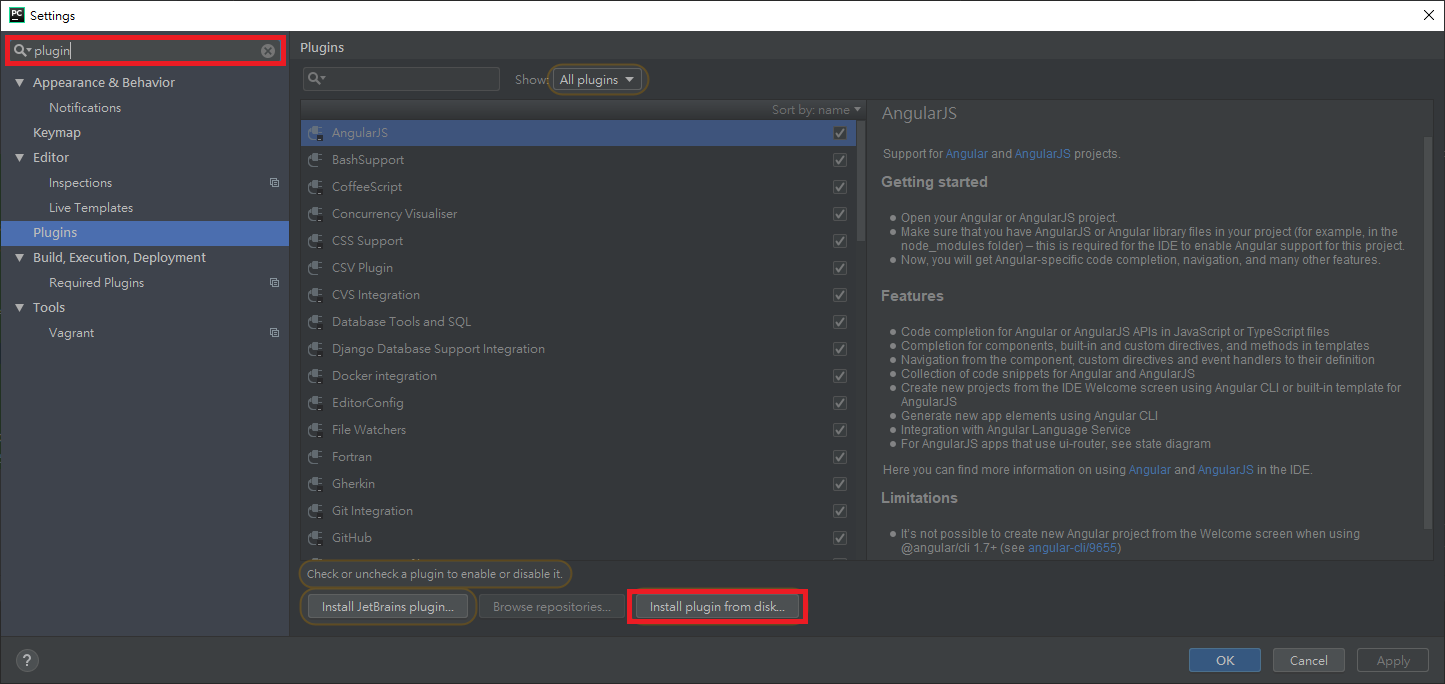Image resolution: width=1445 pixels, height=684 pixels.
Task: Click the magnifier icon in plugin search
Action: [315, 79]
